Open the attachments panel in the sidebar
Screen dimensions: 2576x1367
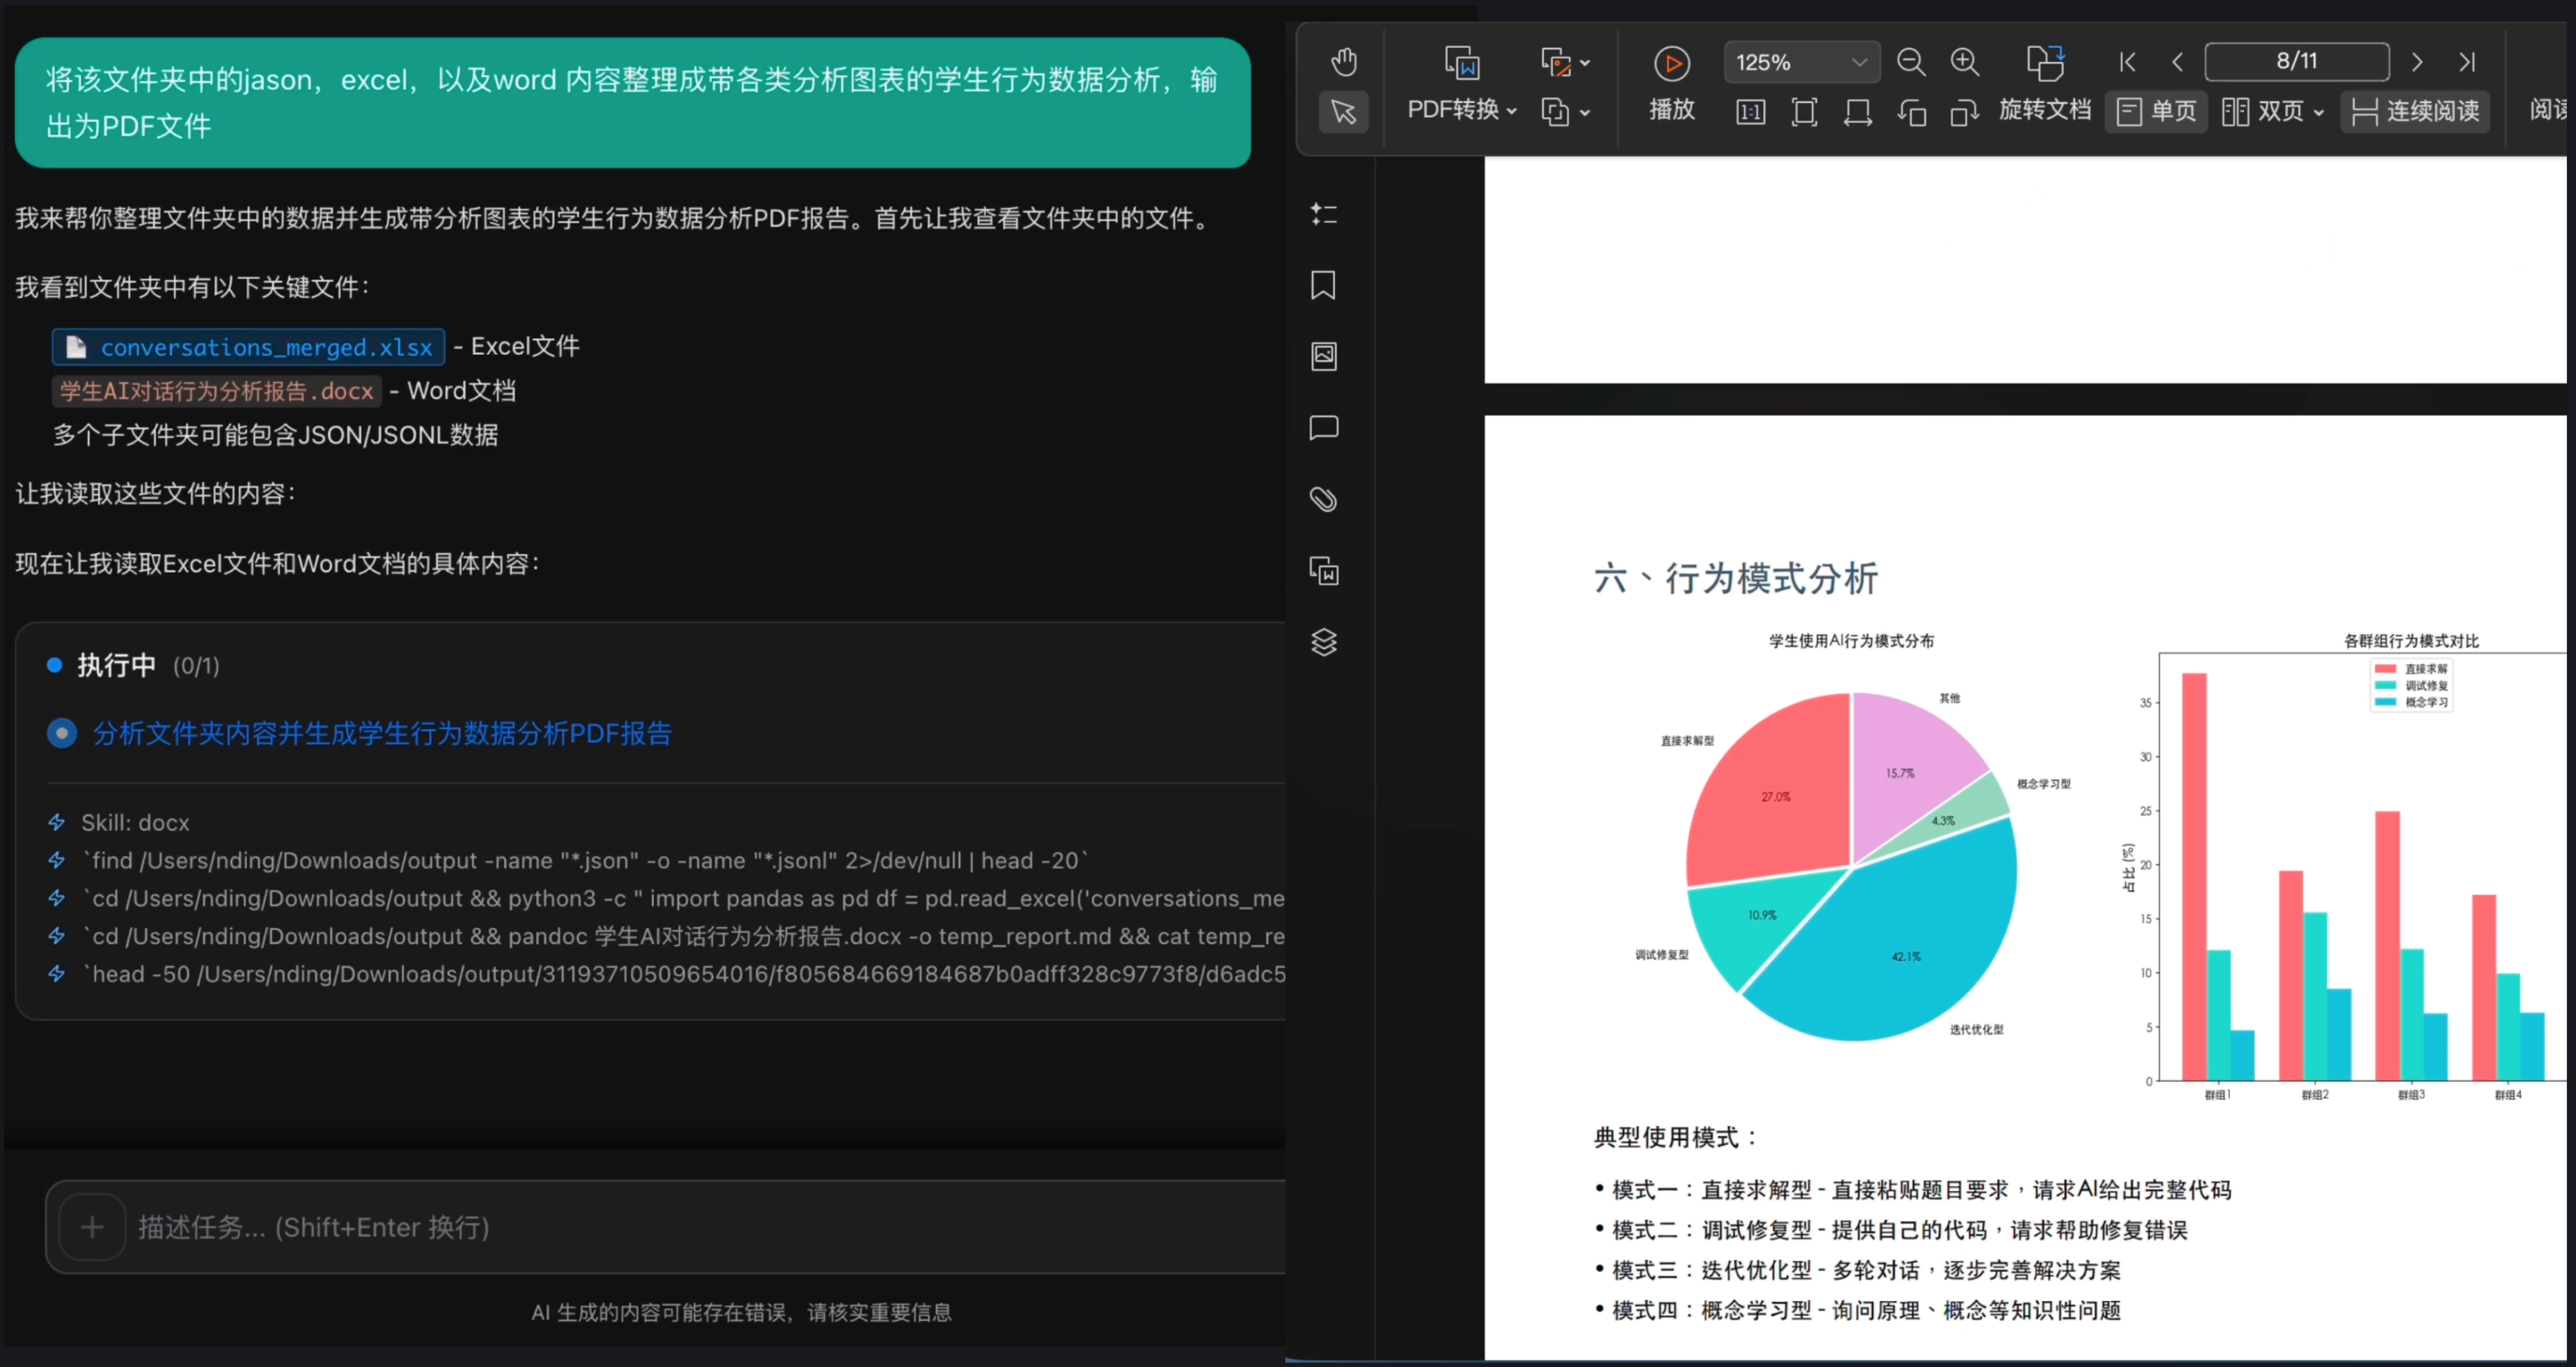click(x=1323, y=498)
